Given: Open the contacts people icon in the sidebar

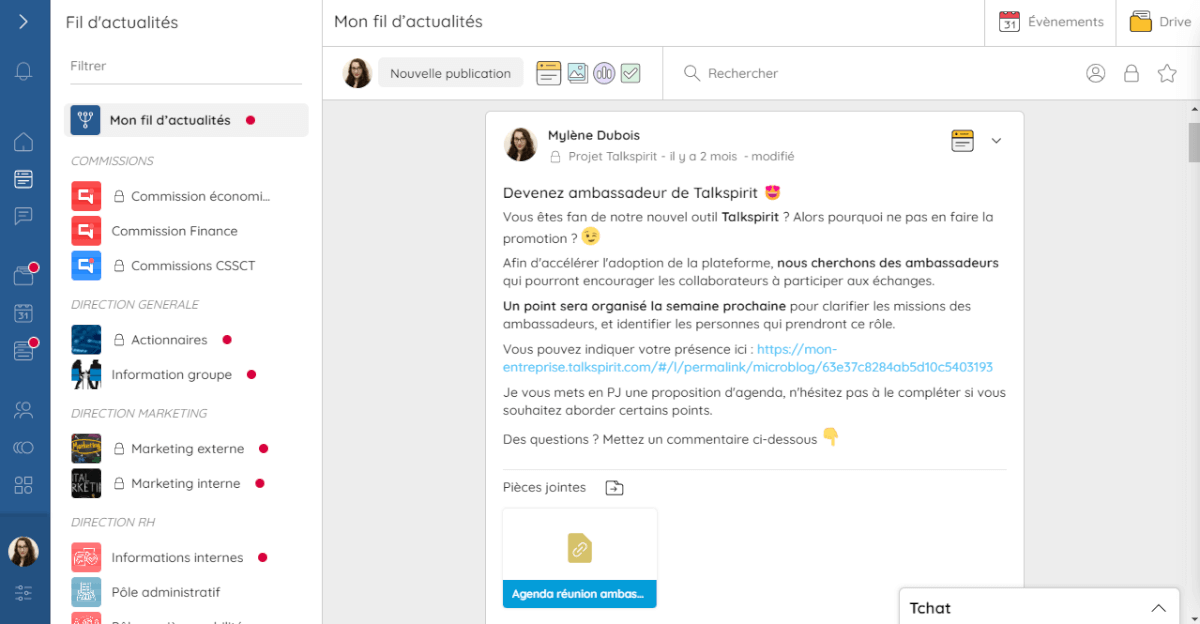Looking at the screenshot, I should tap(23, 410).
